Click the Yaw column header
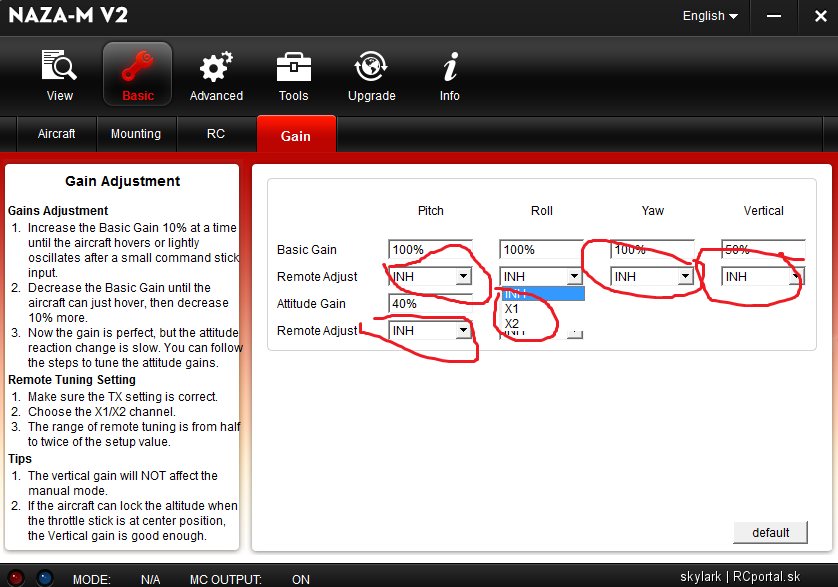838x587 pixels. (653, 211)
